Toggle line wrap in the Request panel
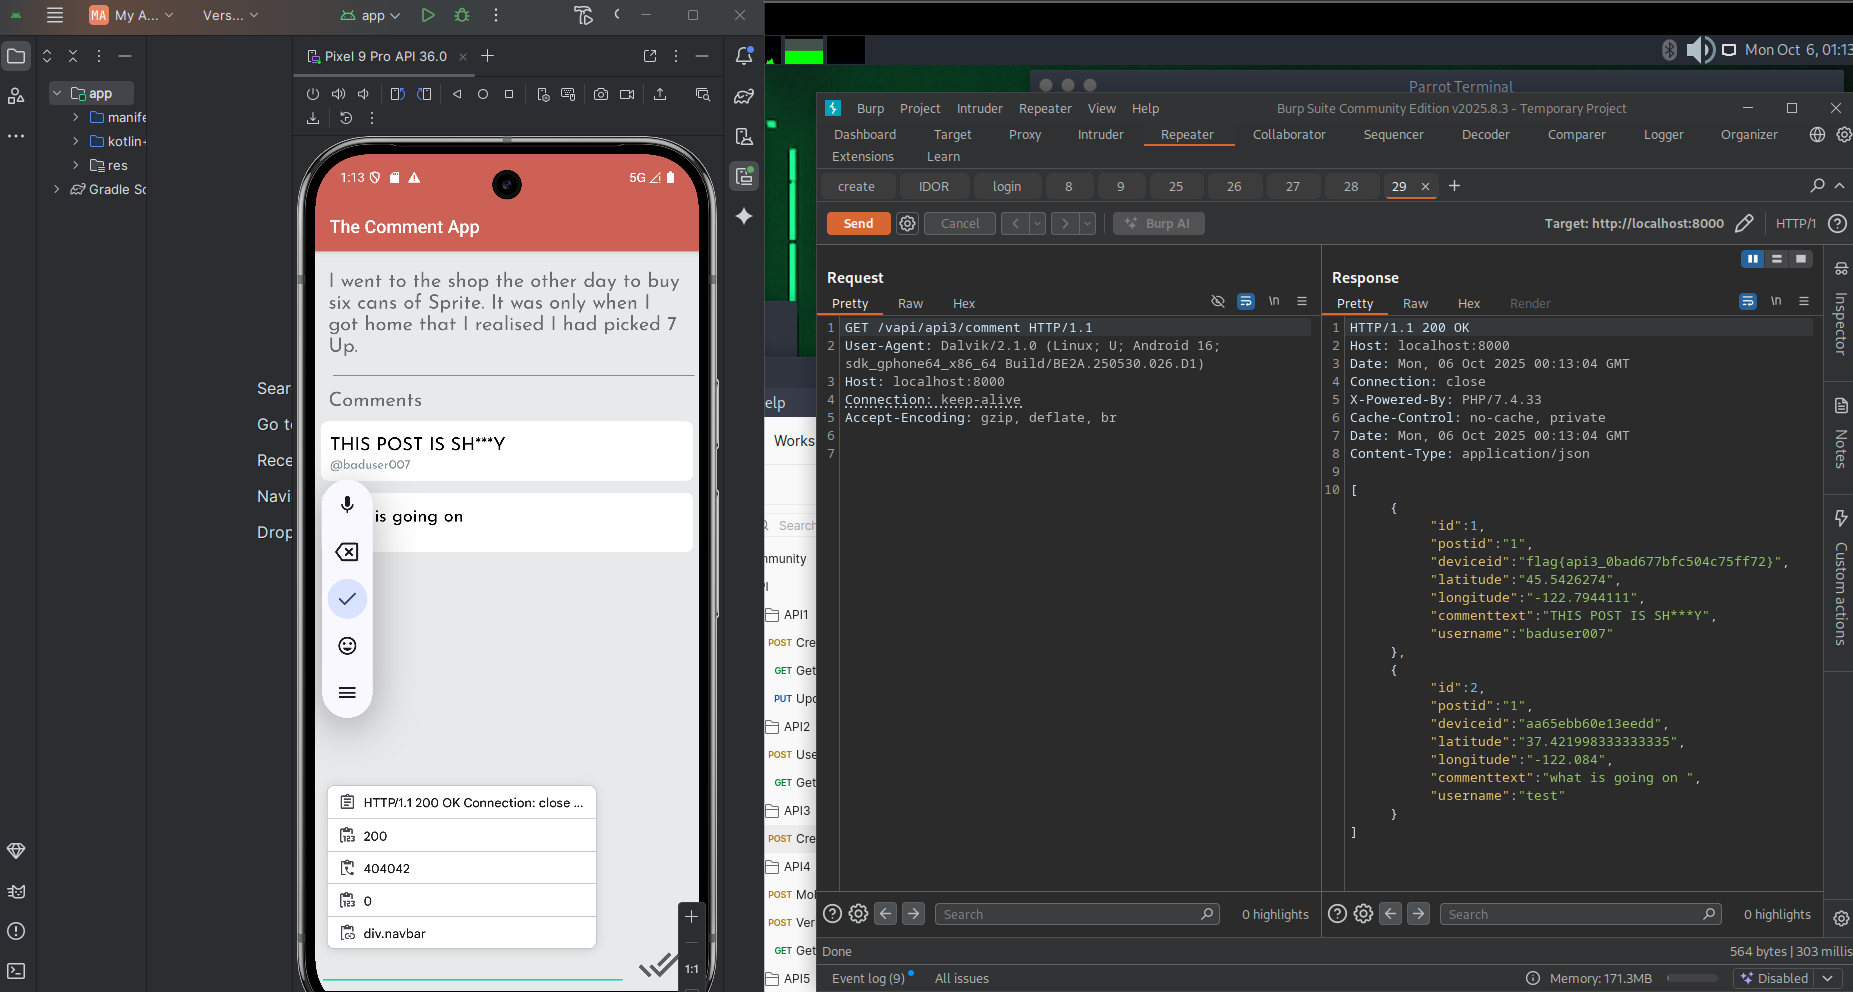This screenshot has height=992, width=1853. [x=1245, y=301]
